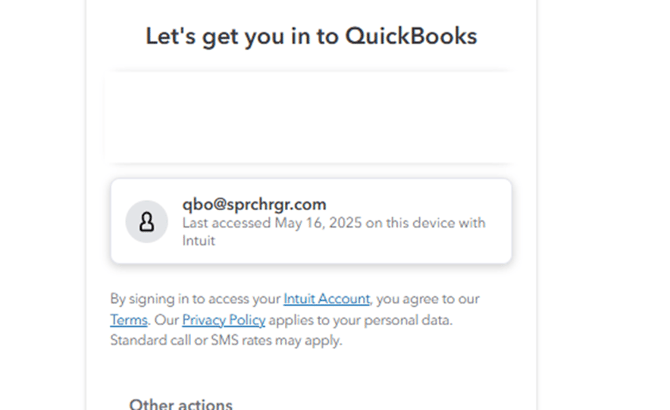Click empty margin left of sign-in panel
670x410 pixels.
[43, 205]
